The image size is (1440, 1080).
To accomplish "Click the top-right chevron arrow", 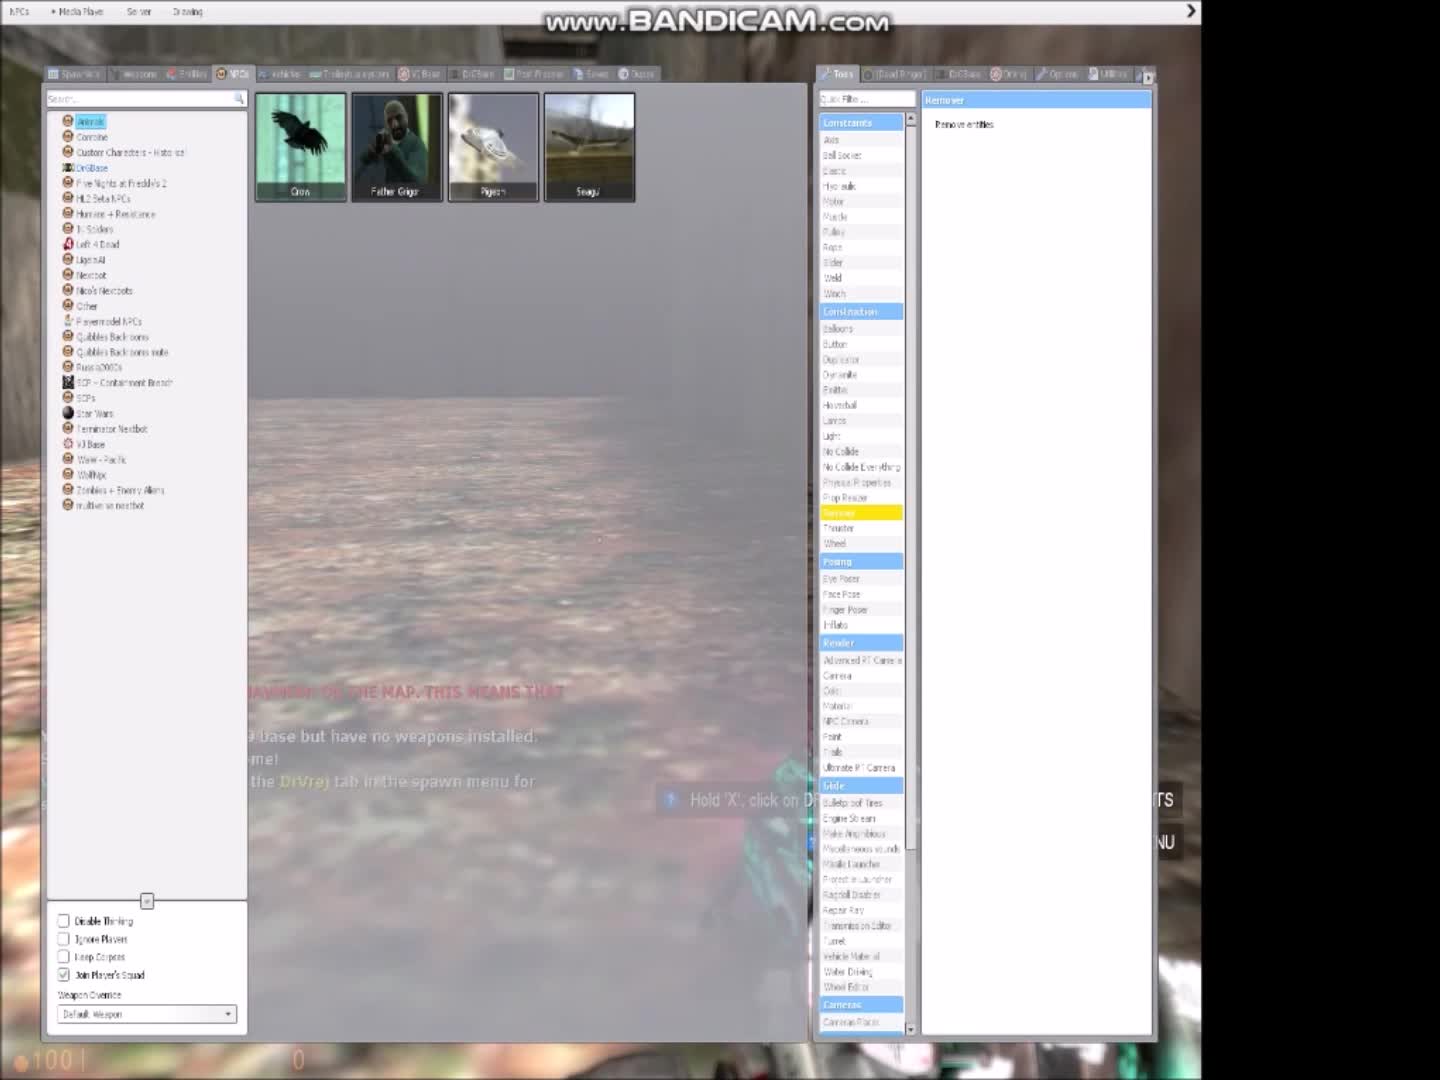I will point(1190,11).
